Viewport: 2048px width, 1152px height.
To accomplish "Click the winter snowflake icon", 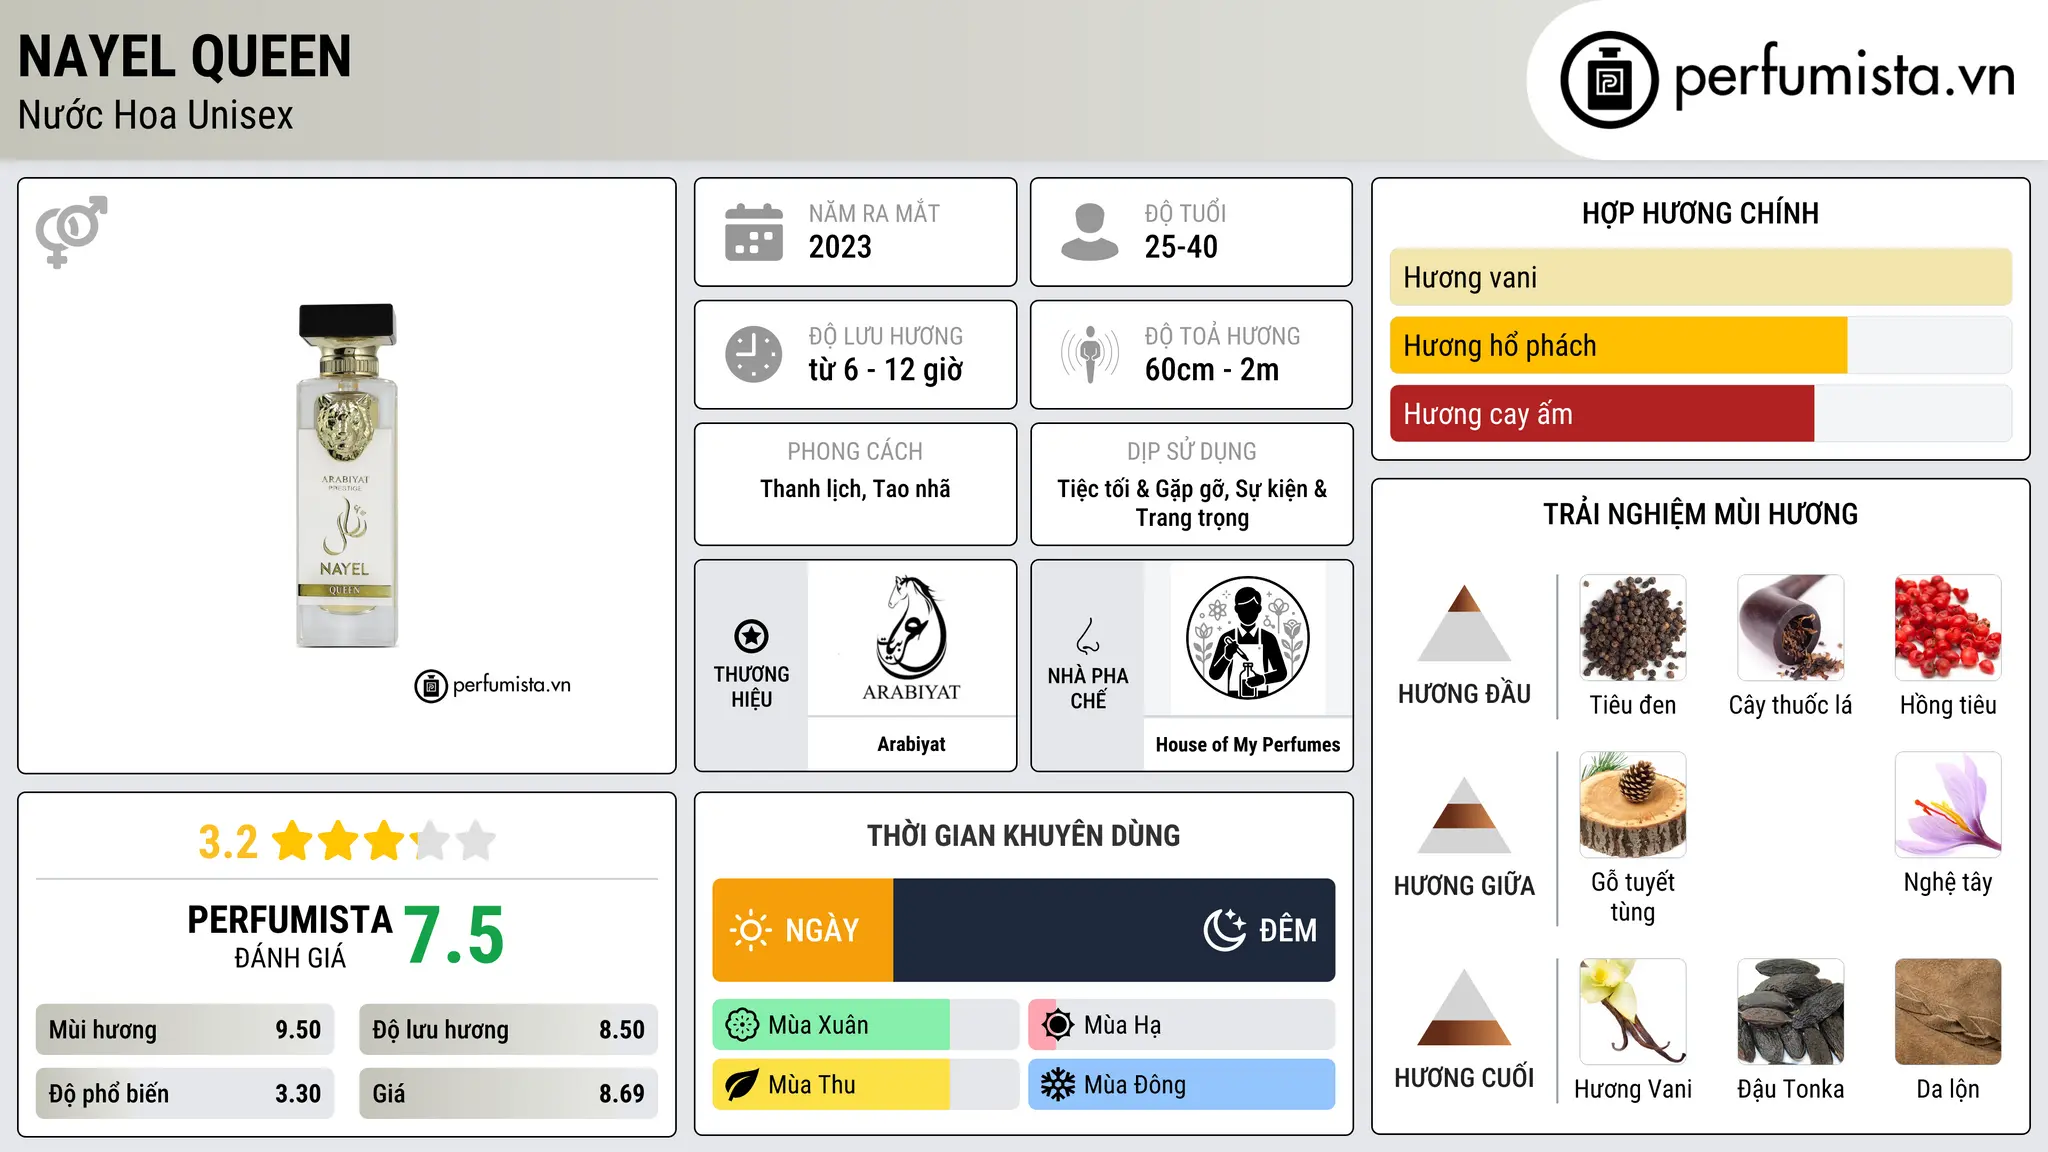I will [x=1058, y=1085].
